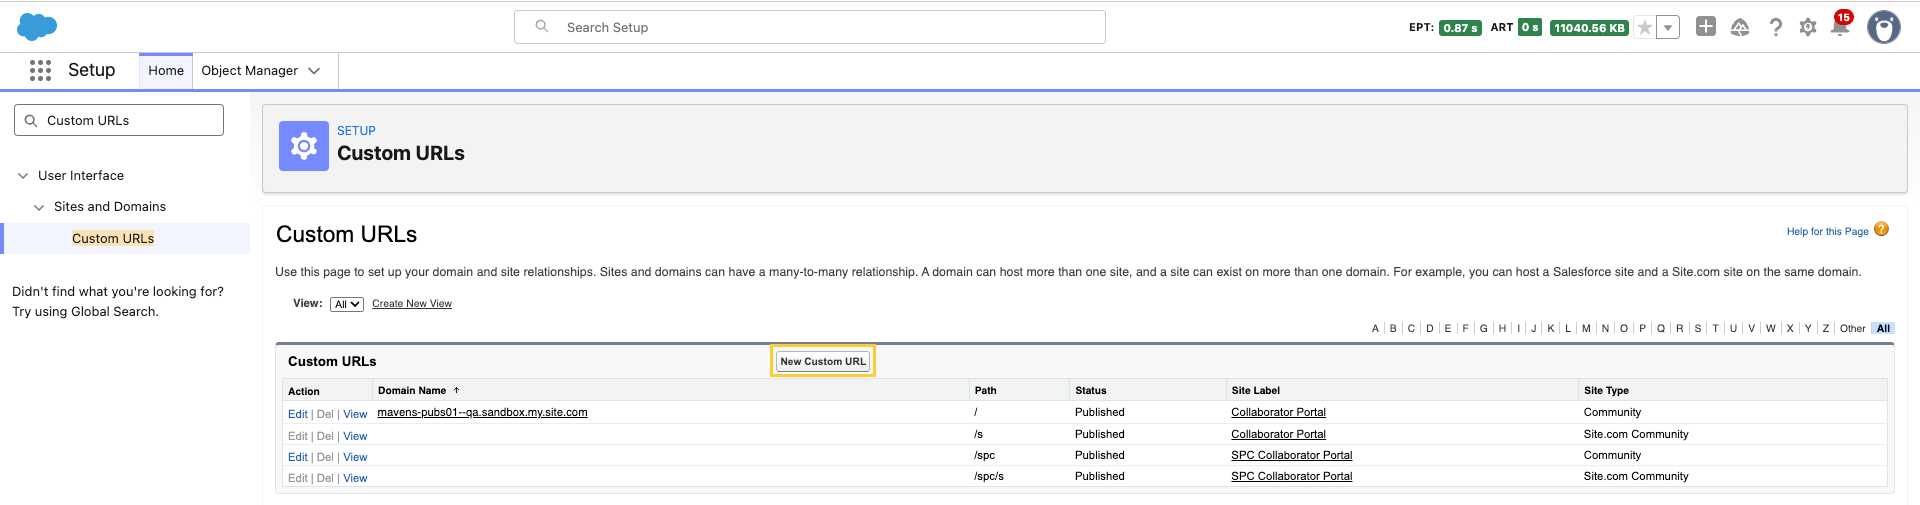Click the Site Label column header
1920x505 pixels.
(1255, 390)
